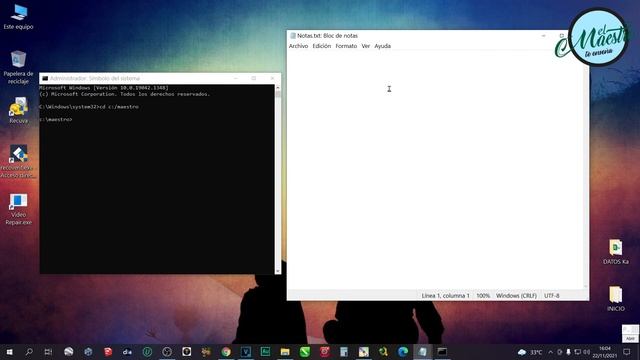Select the Papelera de reciclaje desktop icon
This screenshot has height=360, width=640.
tap(18, 67)
